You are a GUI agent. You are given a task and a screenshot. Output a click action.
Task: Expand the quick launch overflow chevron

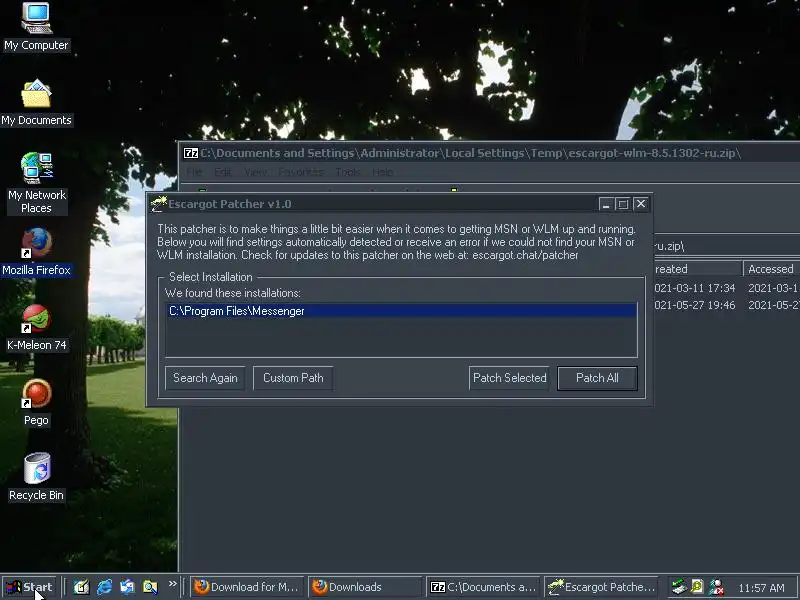[x=172, y=583]
